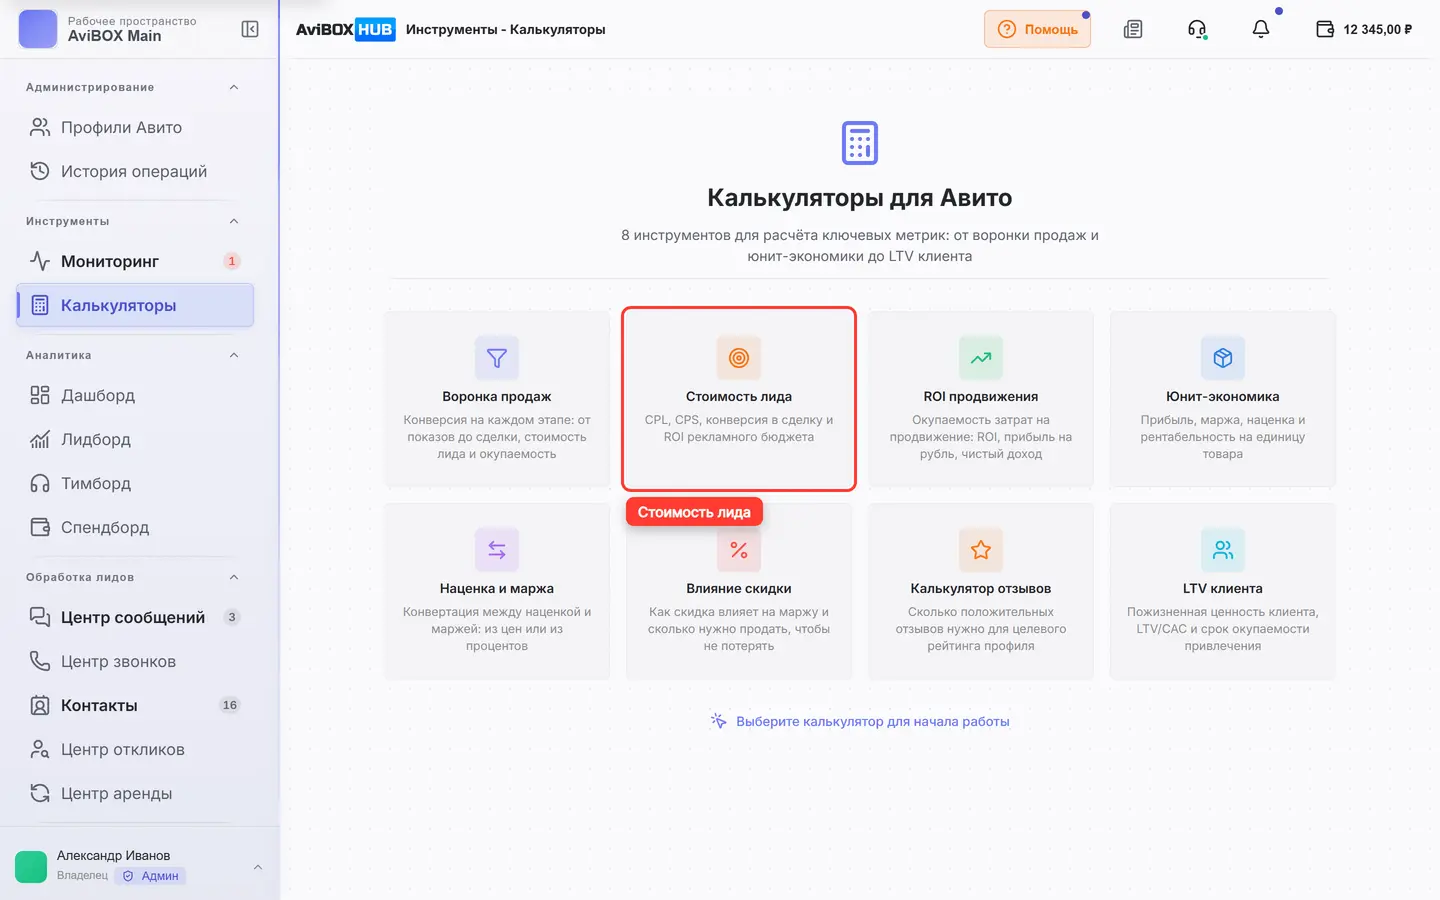
Task: Click the large calculator icon above the title
Action: click(x=860, y=143)
